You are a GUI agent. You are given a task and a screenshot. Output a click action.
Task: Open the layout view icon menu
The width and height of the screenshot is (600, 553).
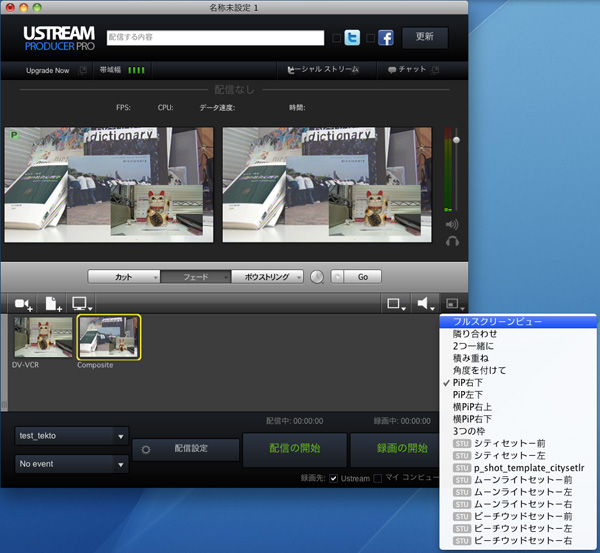pos(397,303)
